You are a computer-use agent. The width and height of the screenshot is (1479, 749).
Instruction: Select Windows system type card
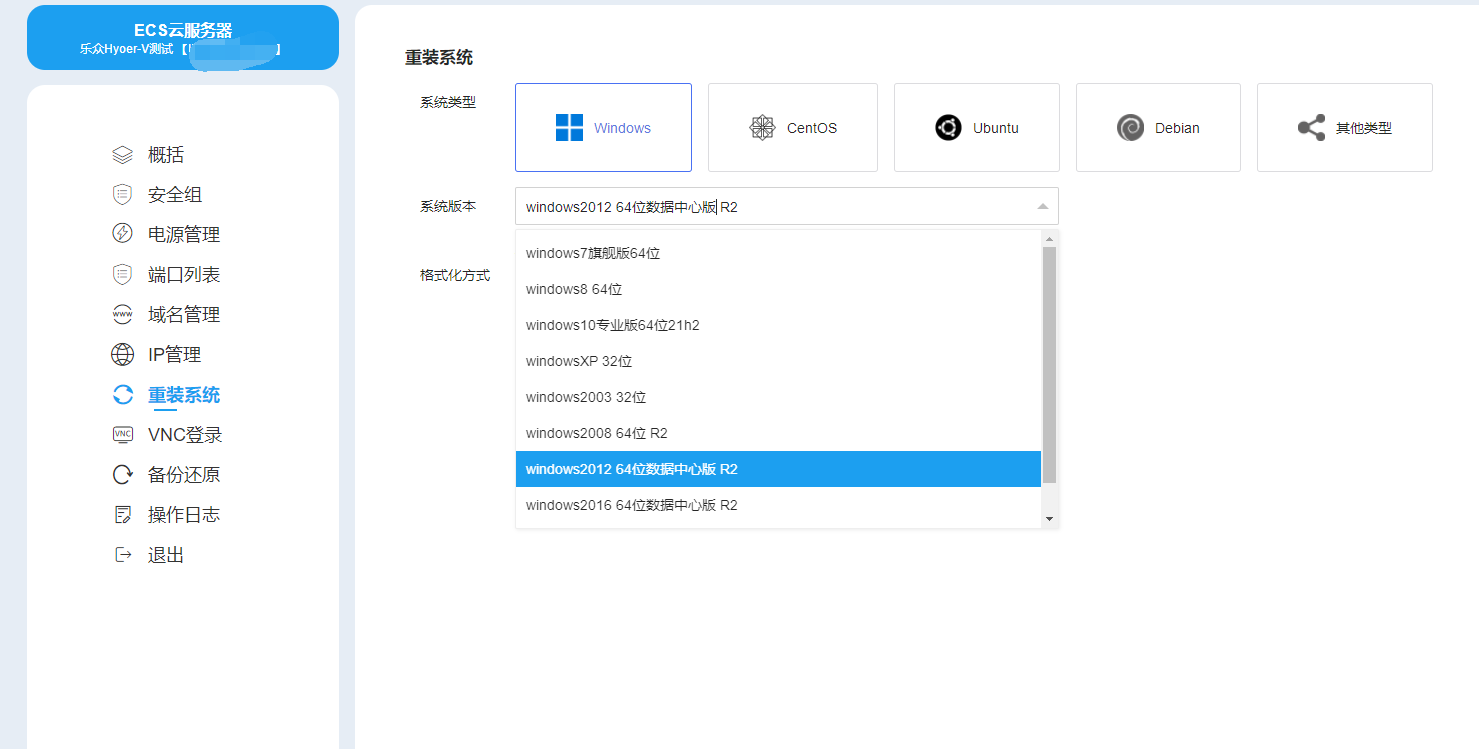pyautogui.click(x=603, y=127)
